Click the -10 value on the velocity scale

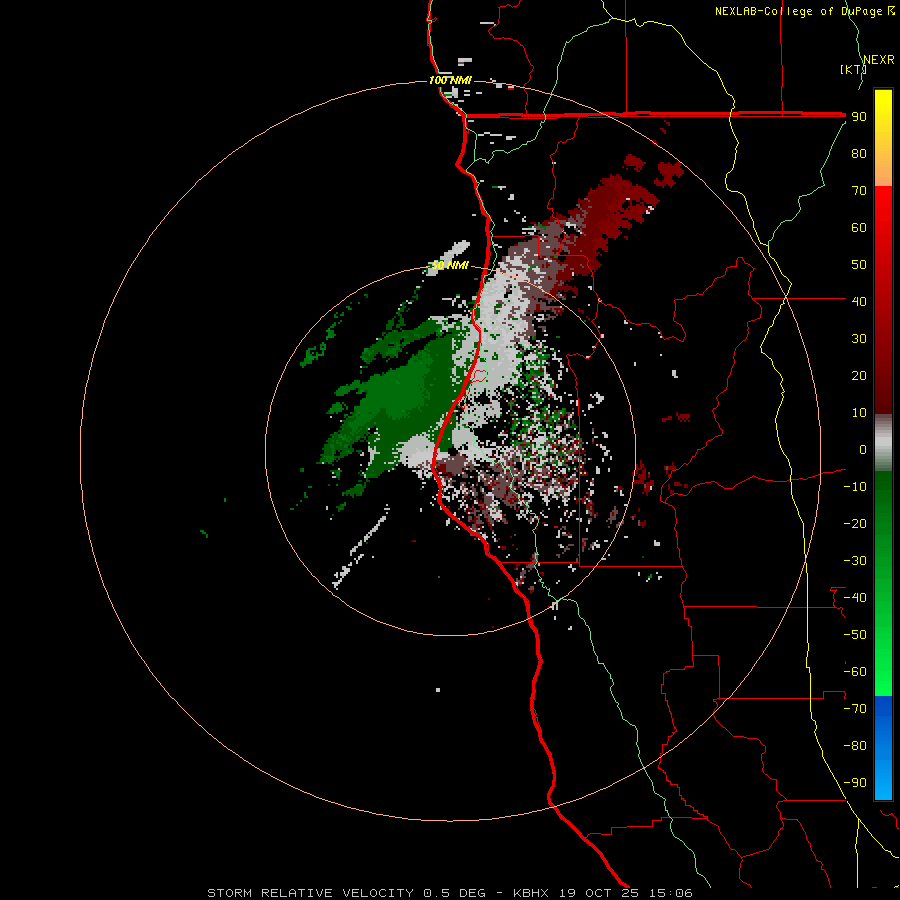tap(855, 487)
